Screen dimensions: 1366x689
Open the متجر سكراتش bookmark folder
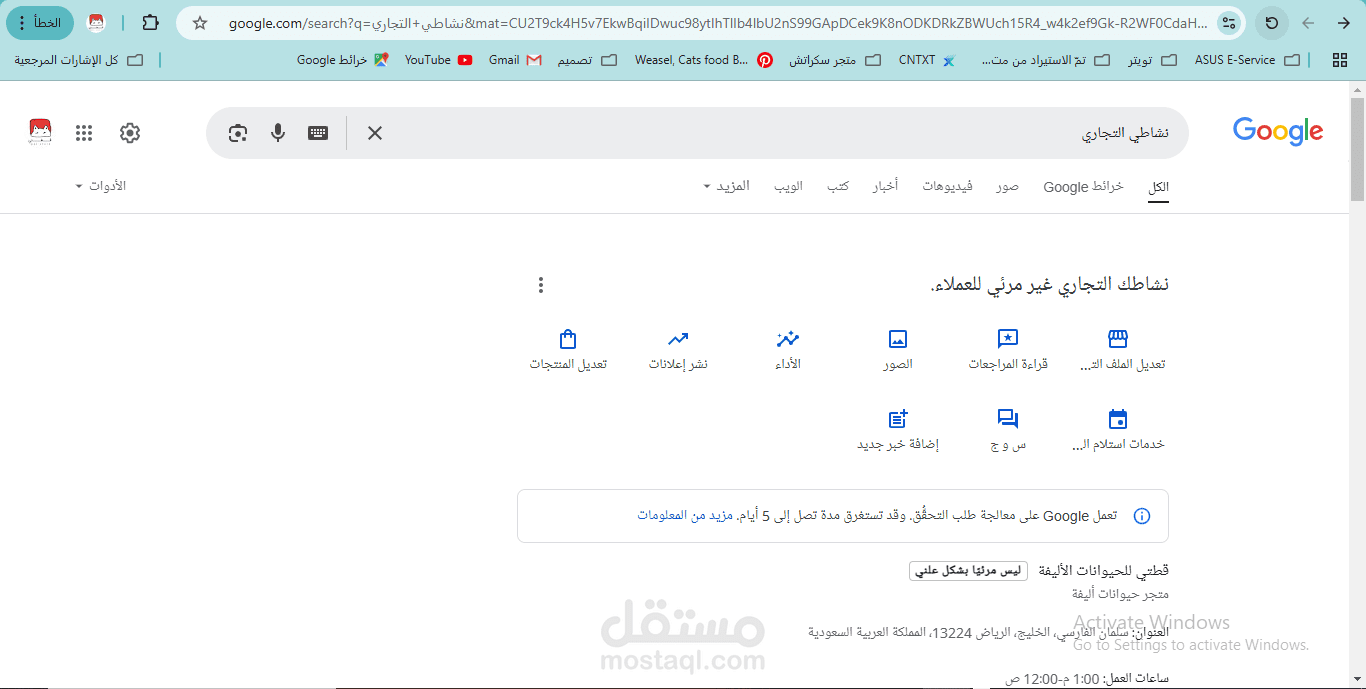(835, 60)
